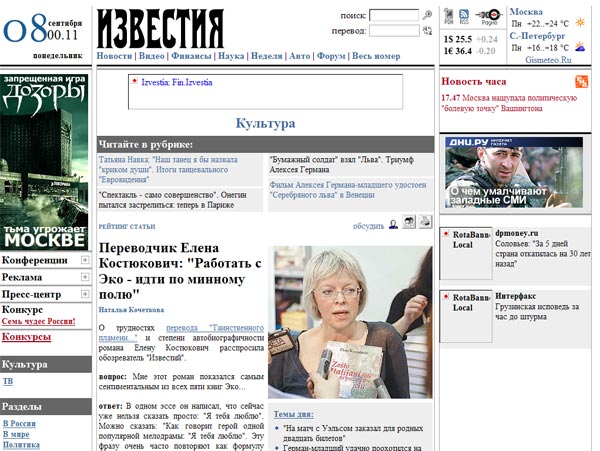Click the red marker by Izvestia: Fin.Izvestia
Viewport: 600px width, 451px height.
(134, 81)
